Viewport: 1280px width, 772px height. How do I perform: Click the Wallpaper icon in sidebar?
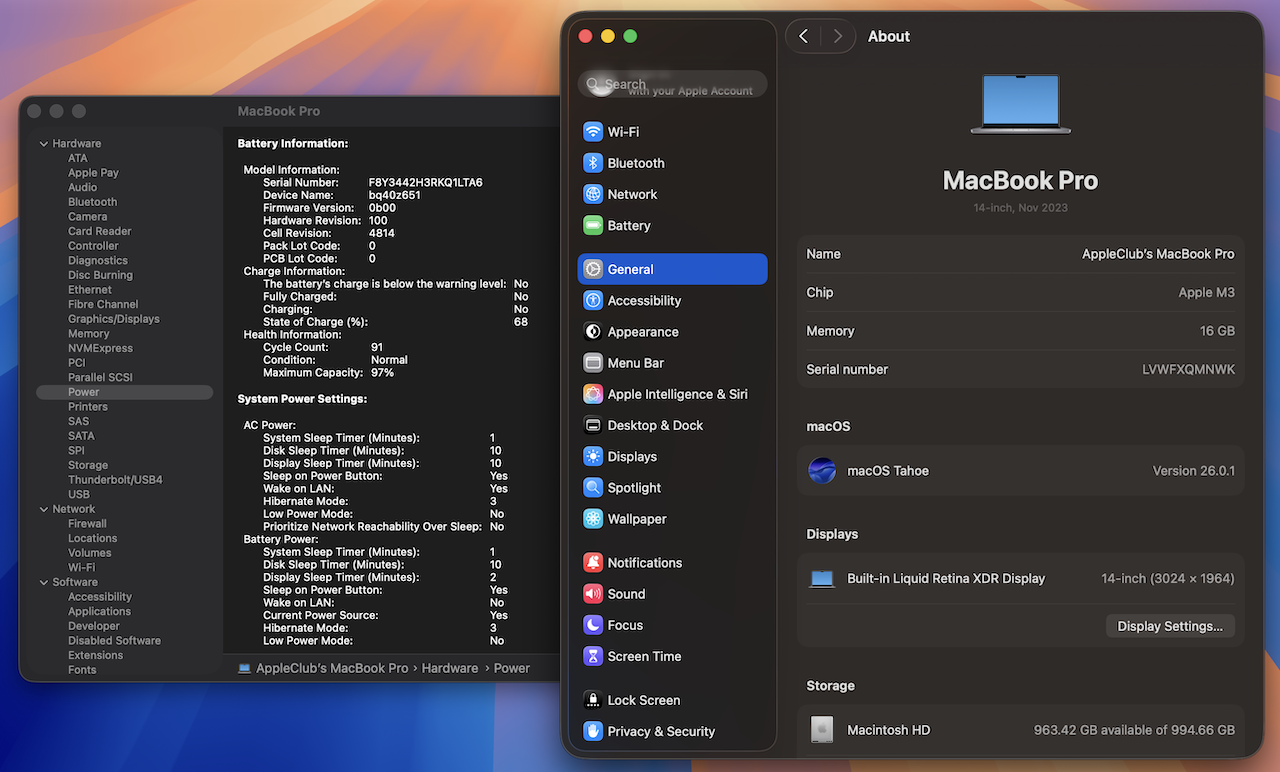coord(593,520)
